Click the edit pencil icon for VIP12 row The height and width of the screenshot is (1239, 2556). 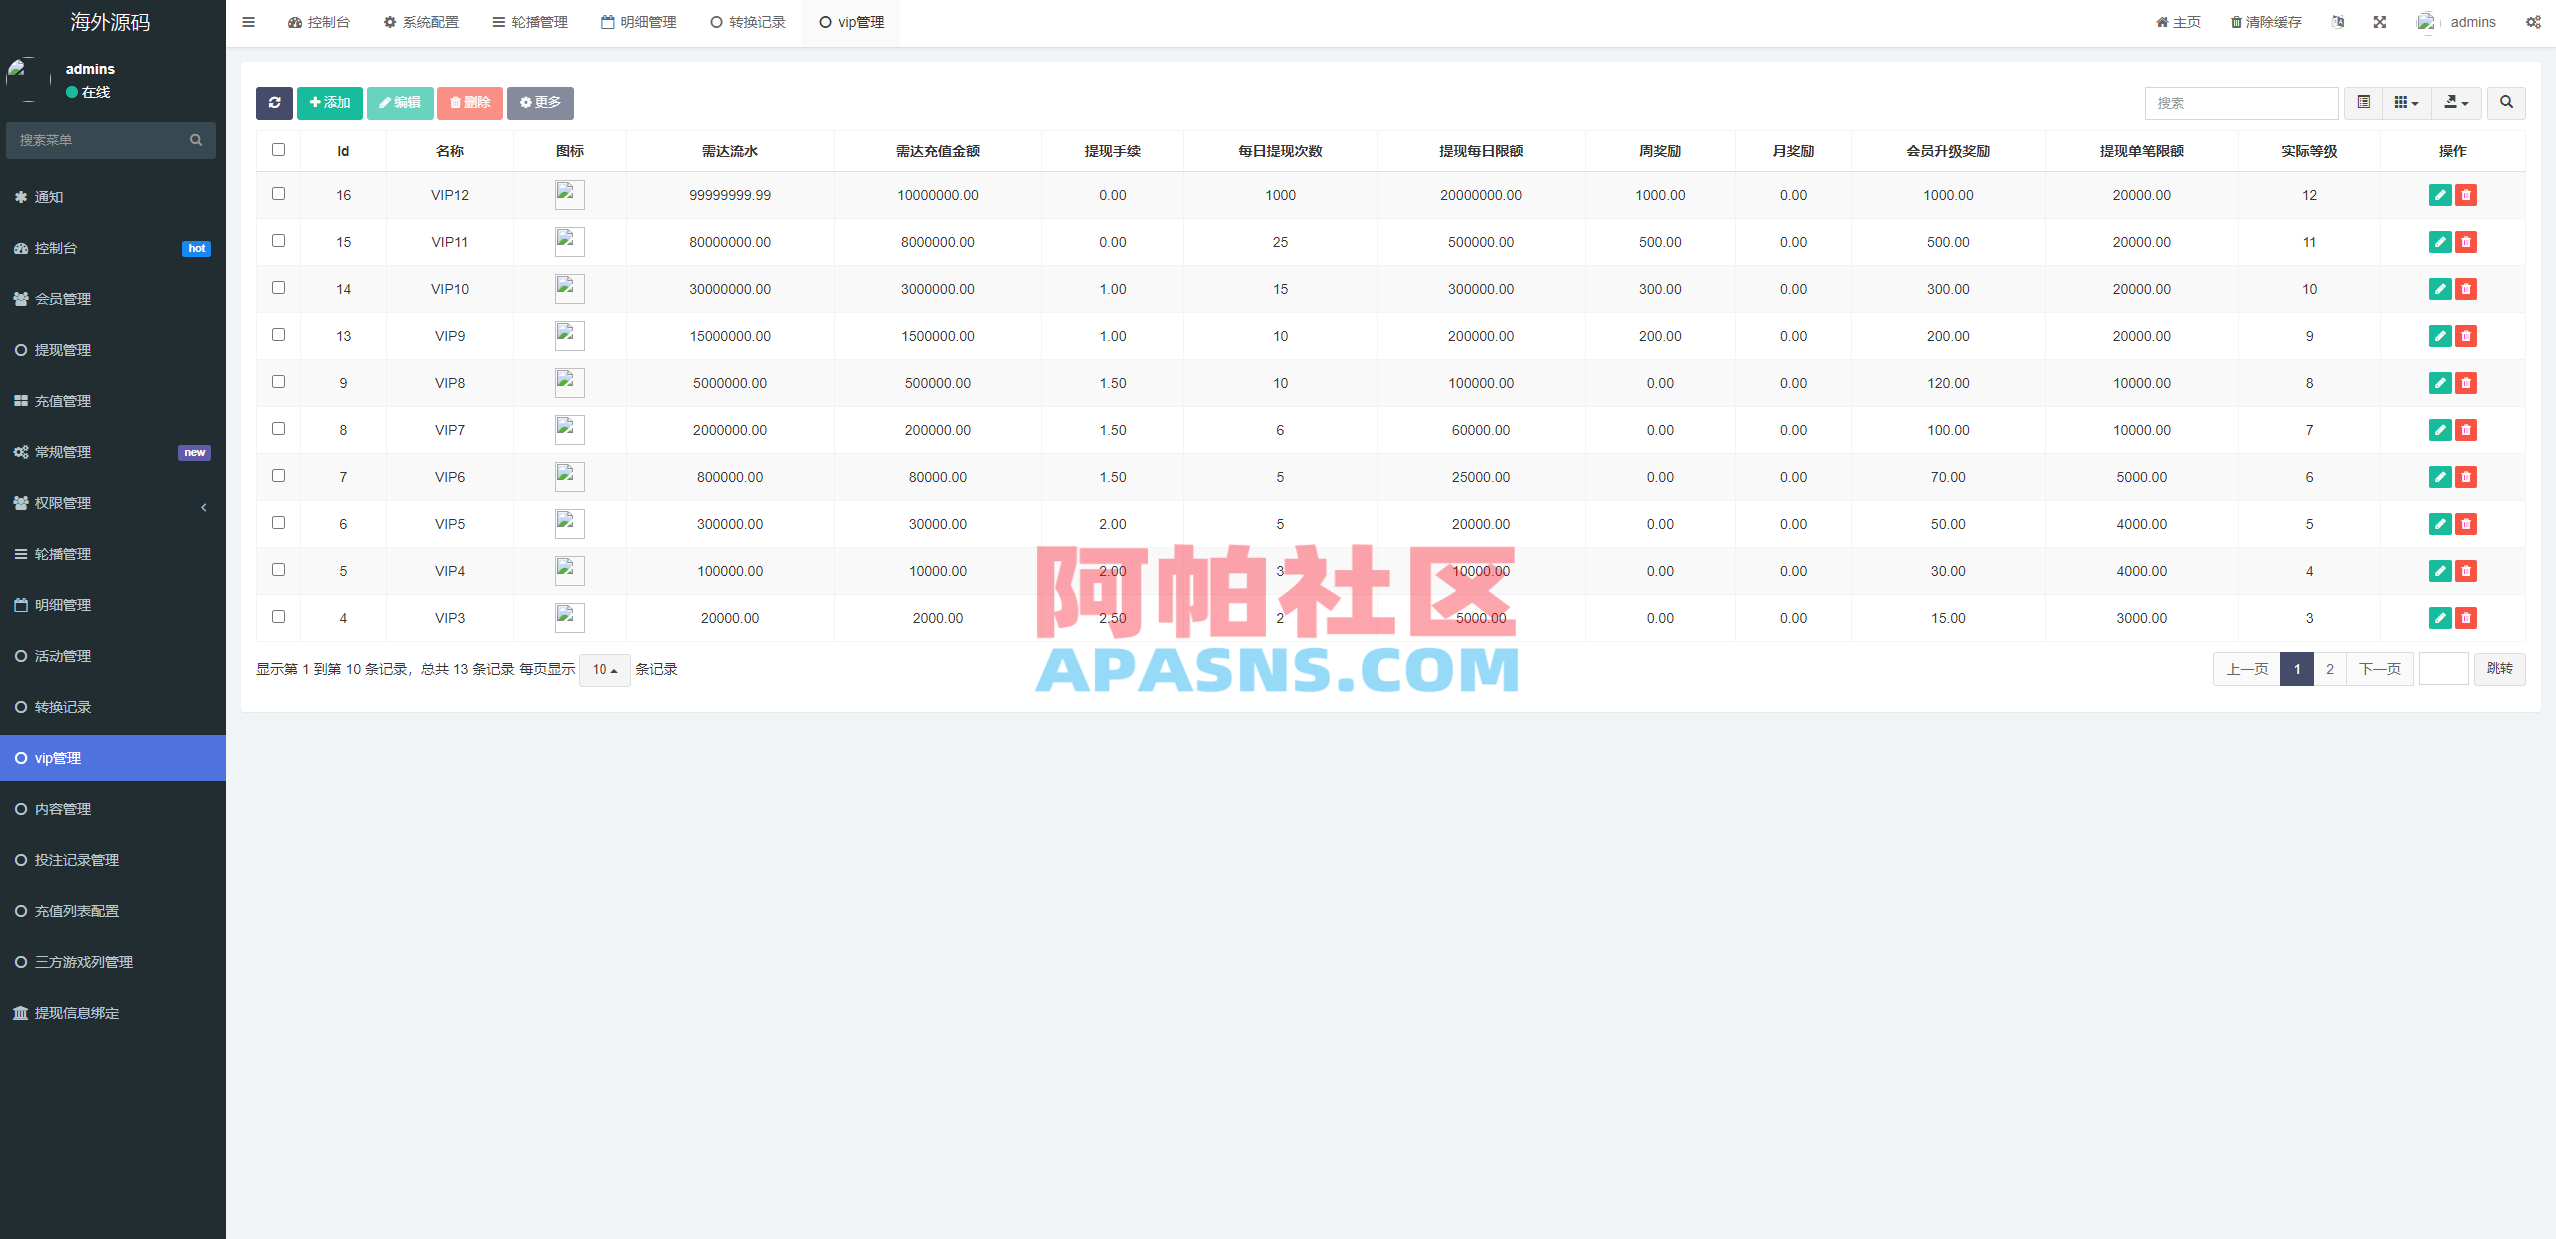click(2440, 195)
